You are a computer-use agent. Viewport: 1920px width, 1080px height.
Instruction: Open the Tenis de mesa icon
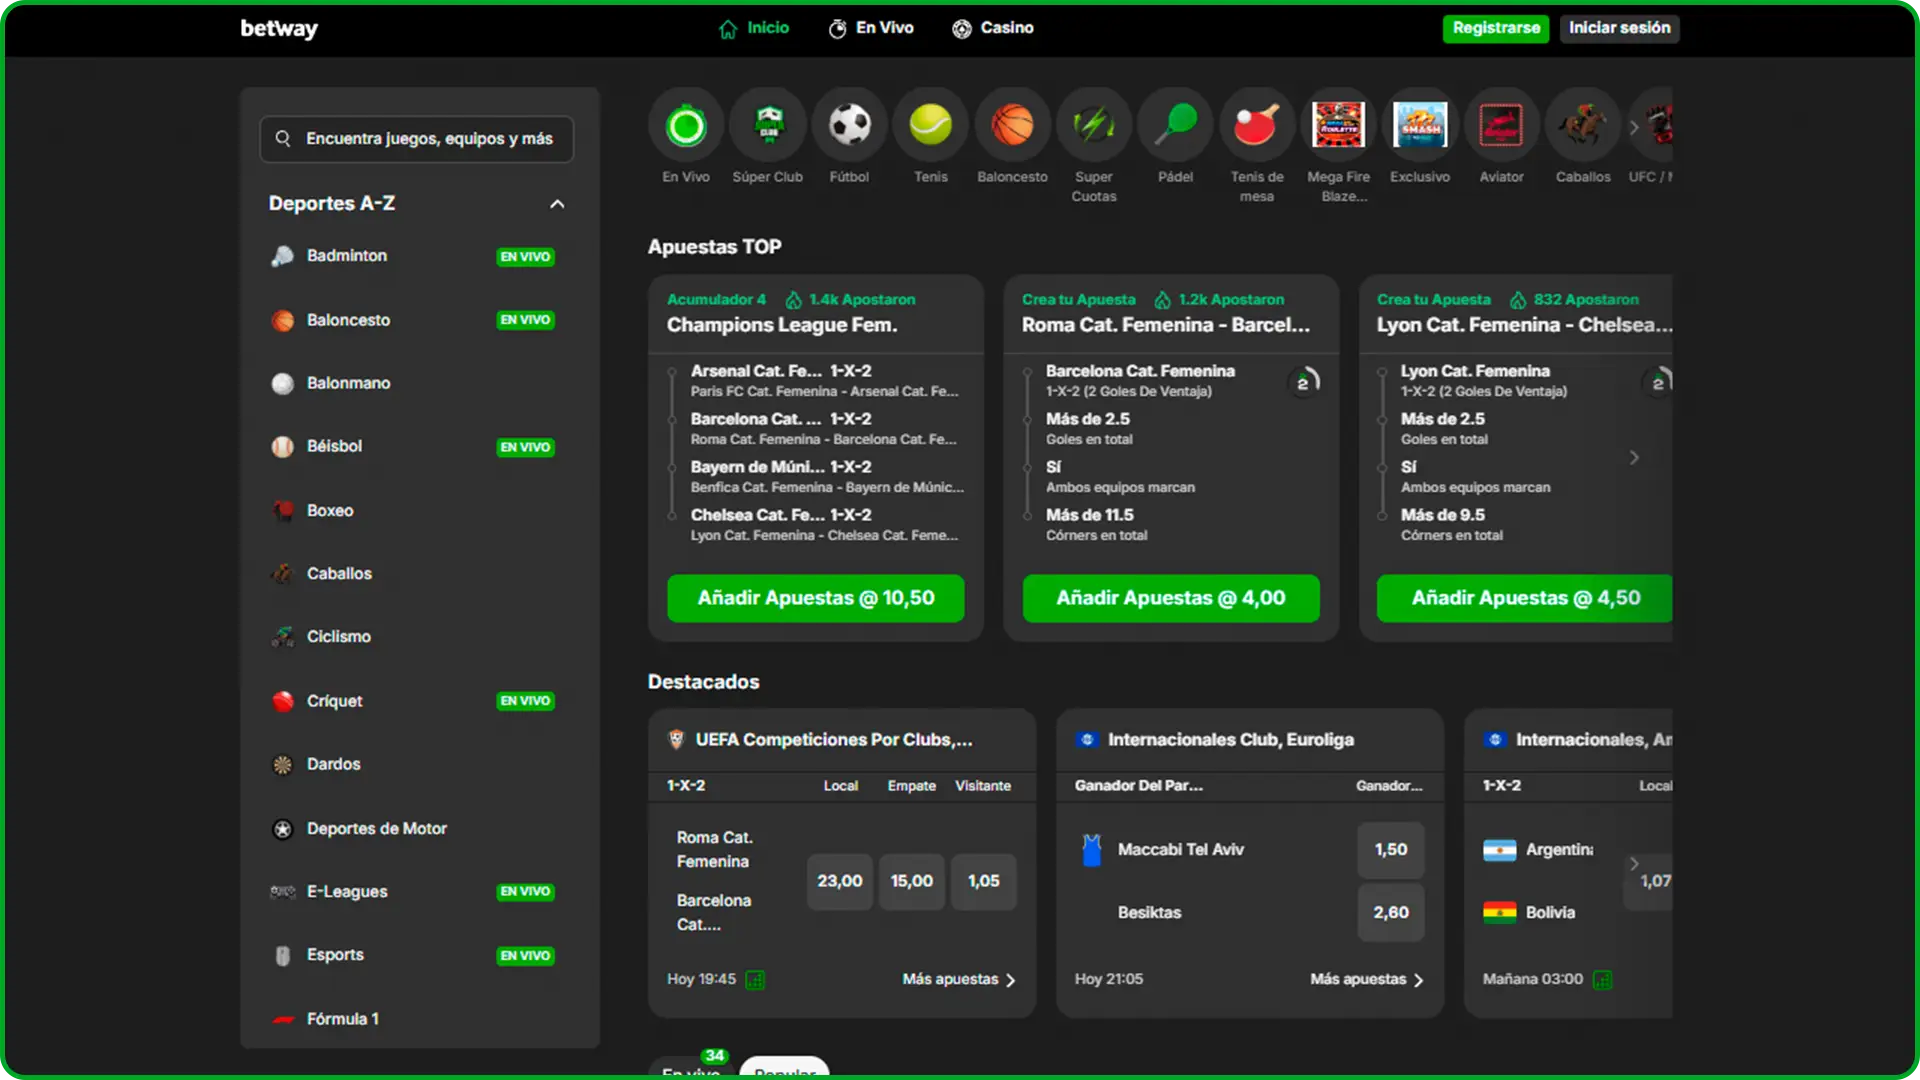[x=1257, y=126]
